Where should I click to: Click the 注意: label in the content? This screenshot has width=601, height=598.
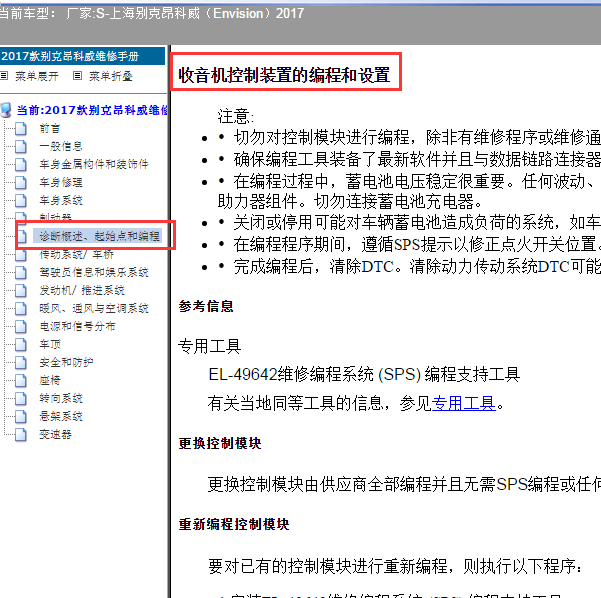(x=235, y=117)
